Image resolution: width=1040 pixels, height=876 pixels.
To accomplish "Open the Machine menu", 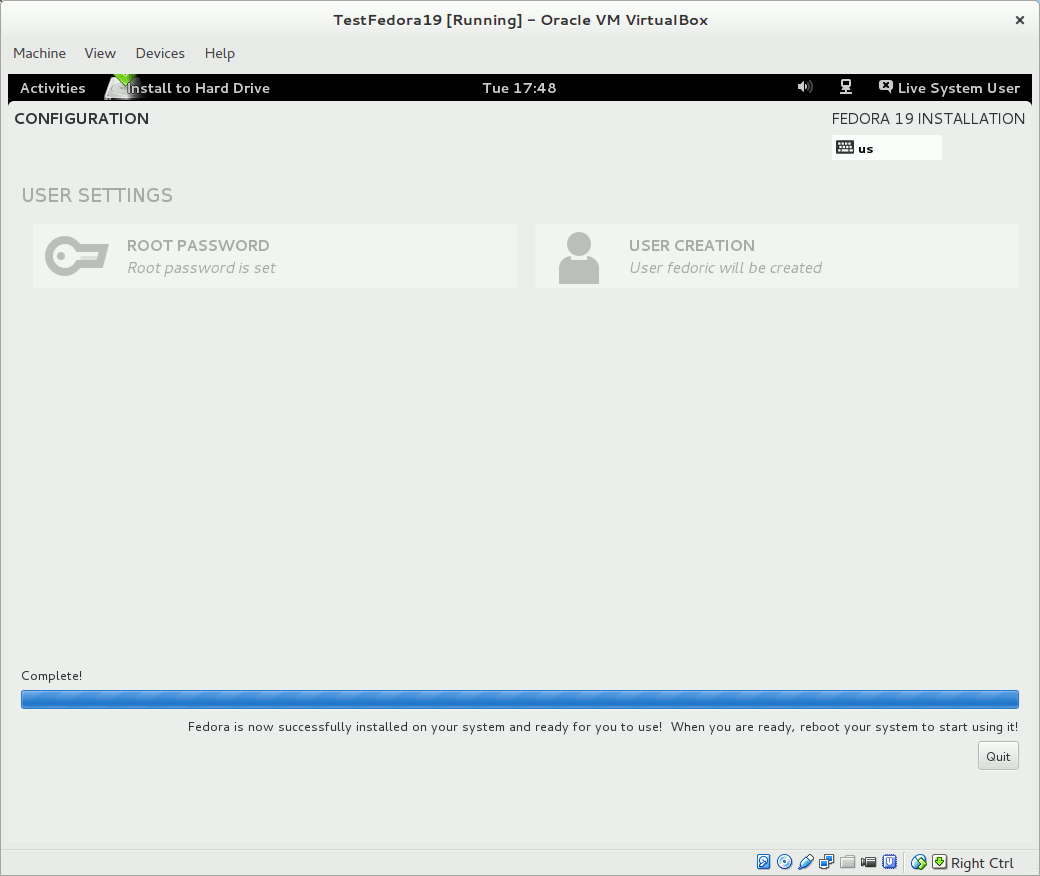I will (x=40, y=53).
